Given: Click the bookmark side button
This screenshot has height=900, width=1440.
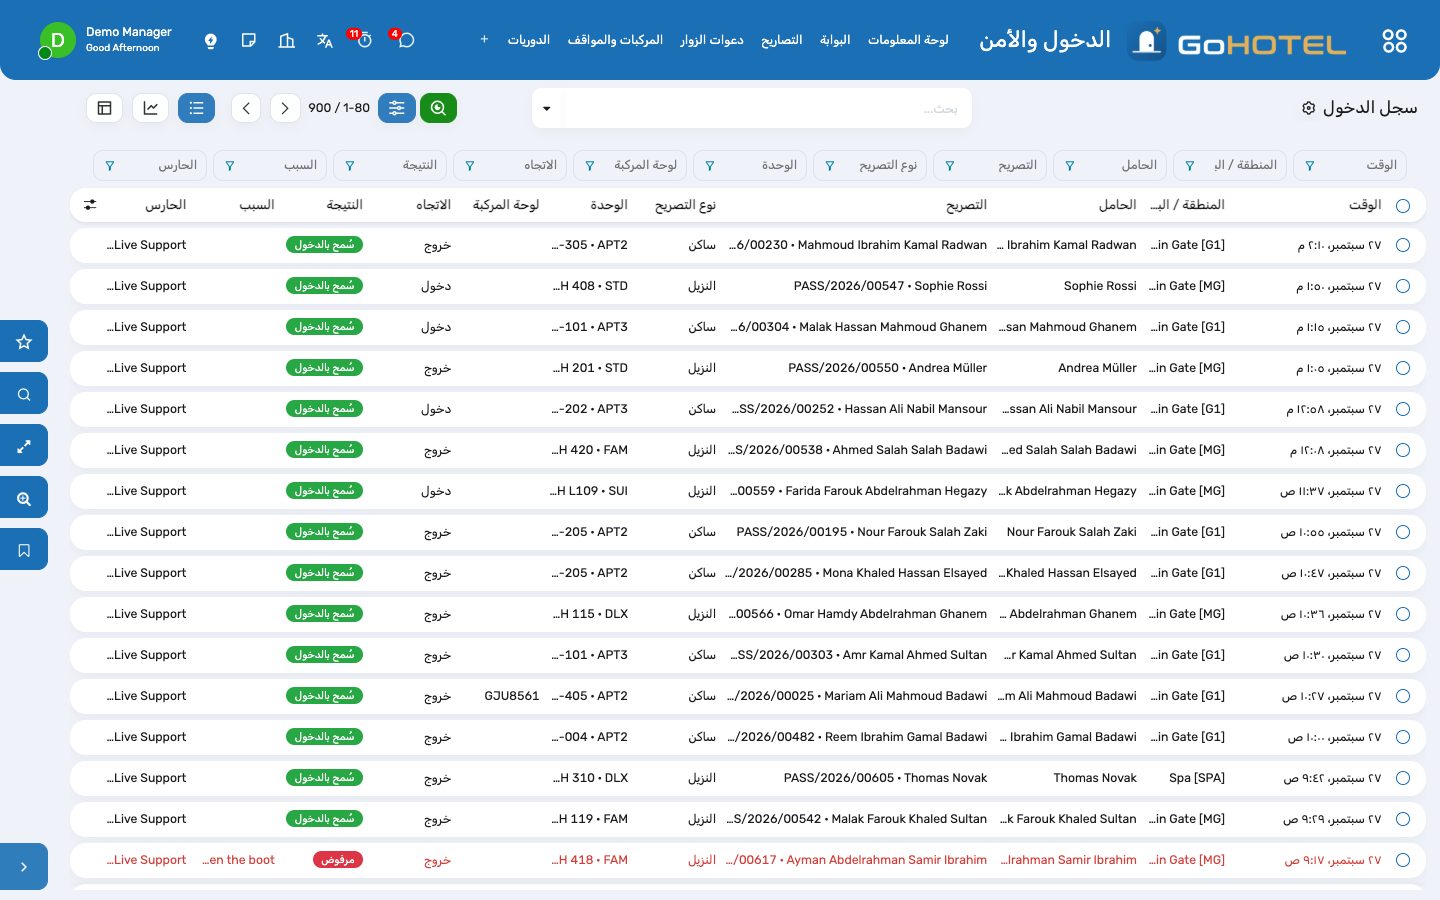Looking at the screenshot, I should click(24, 550).
